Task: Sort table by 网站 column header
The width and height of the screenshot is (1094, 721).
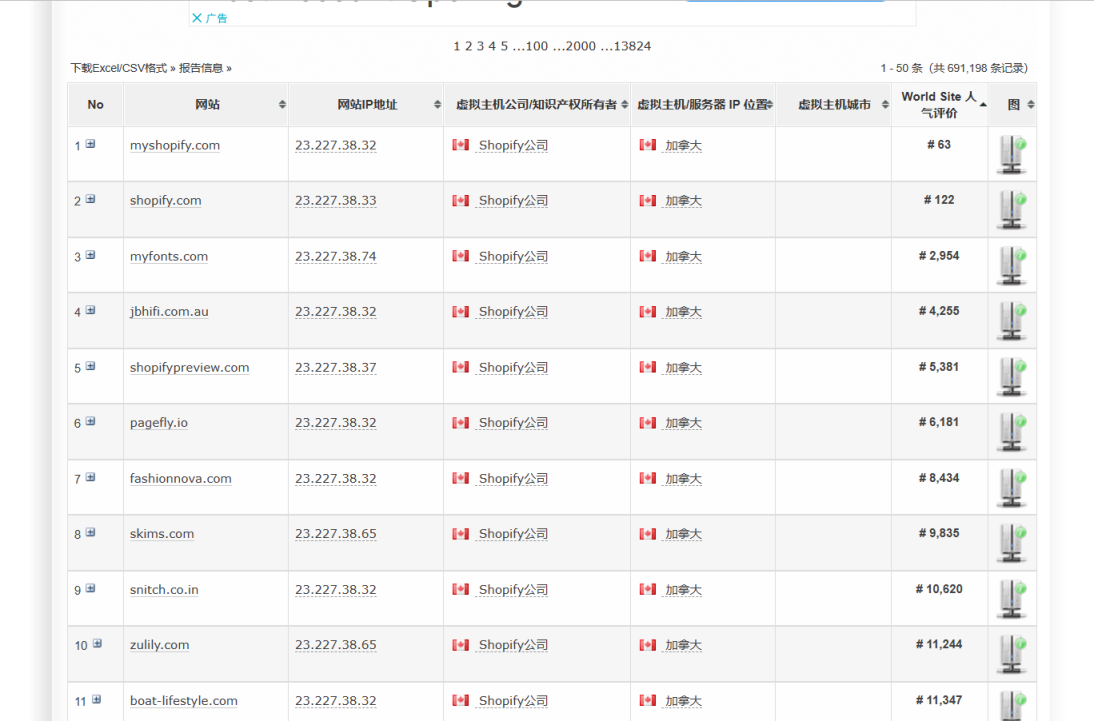Action: (207, 105)
